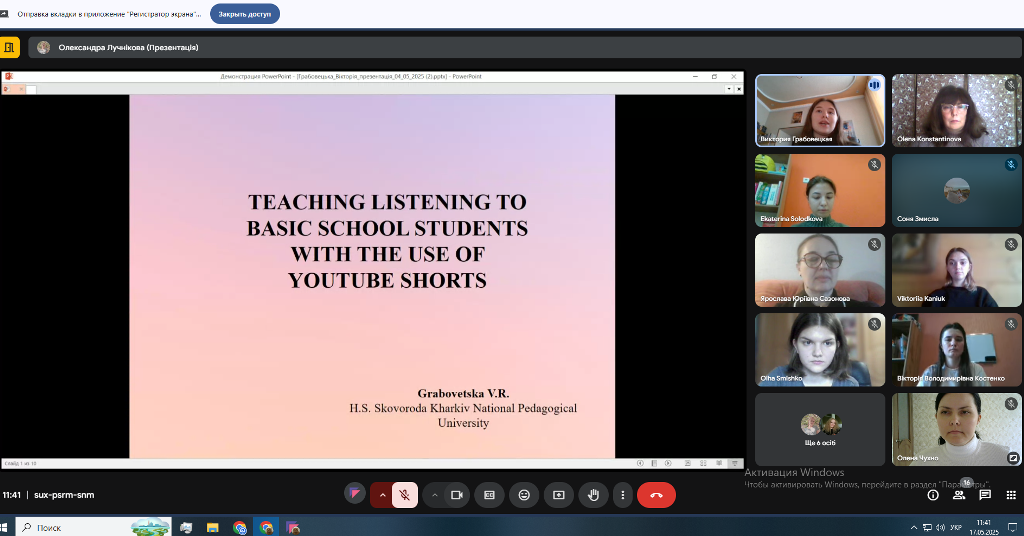This screenshot has height=536, width=1024.
Task: Select Соня Змисла participant tile
Action: point(956,190)
